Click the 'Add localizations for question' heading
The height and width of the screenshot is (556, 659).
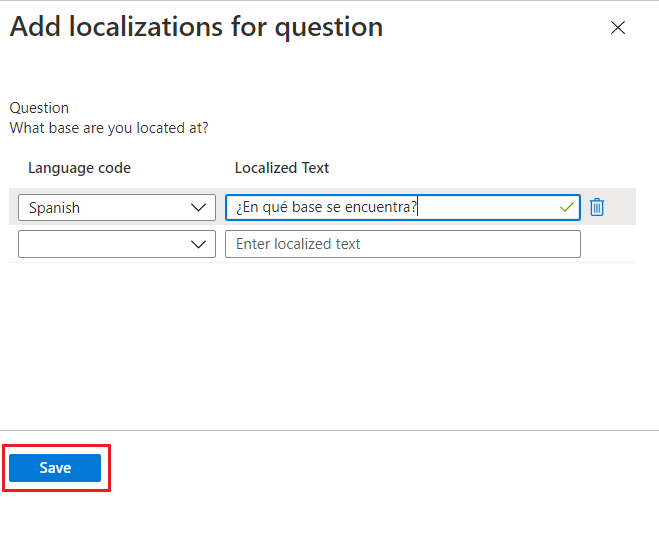point(196,27)
